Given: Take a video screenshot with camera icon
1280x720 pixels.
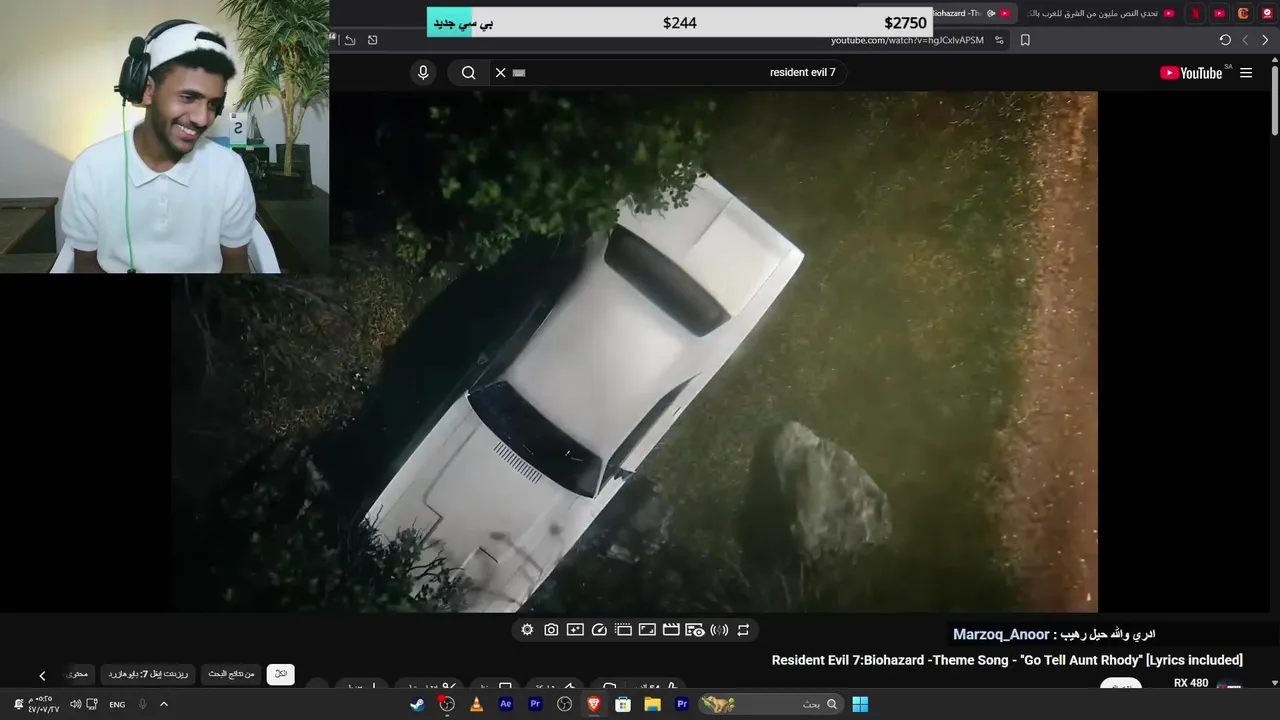Looking at the screenshot, I should 551,630.
